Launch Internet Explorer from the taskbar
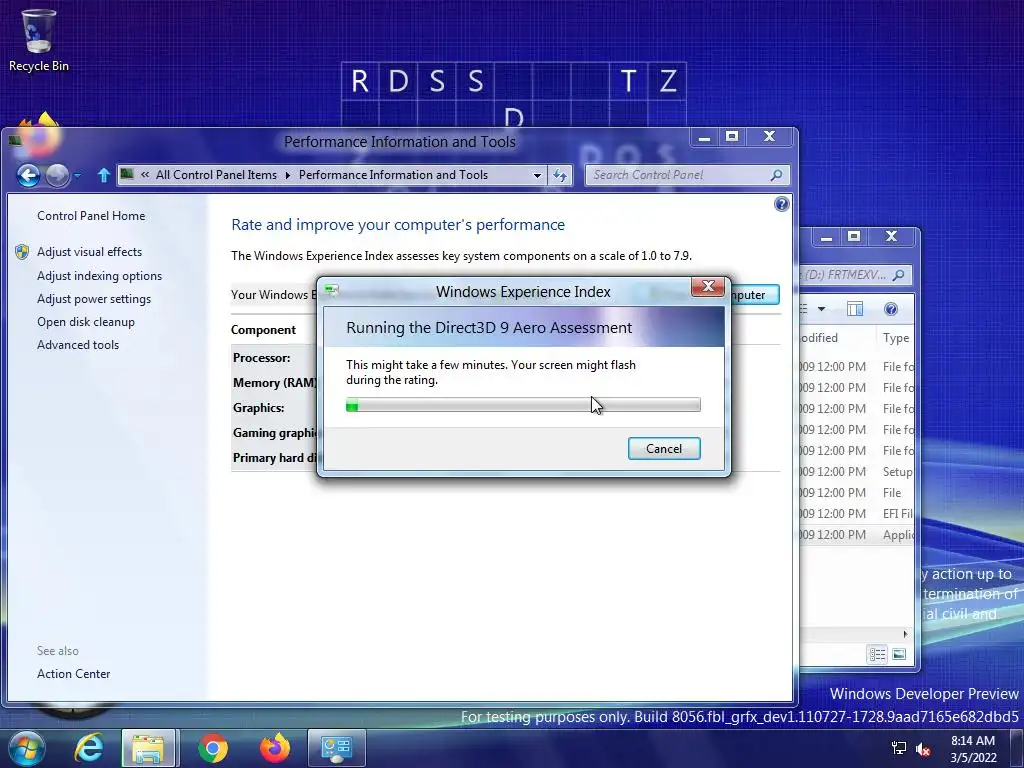 coord(89,748)
